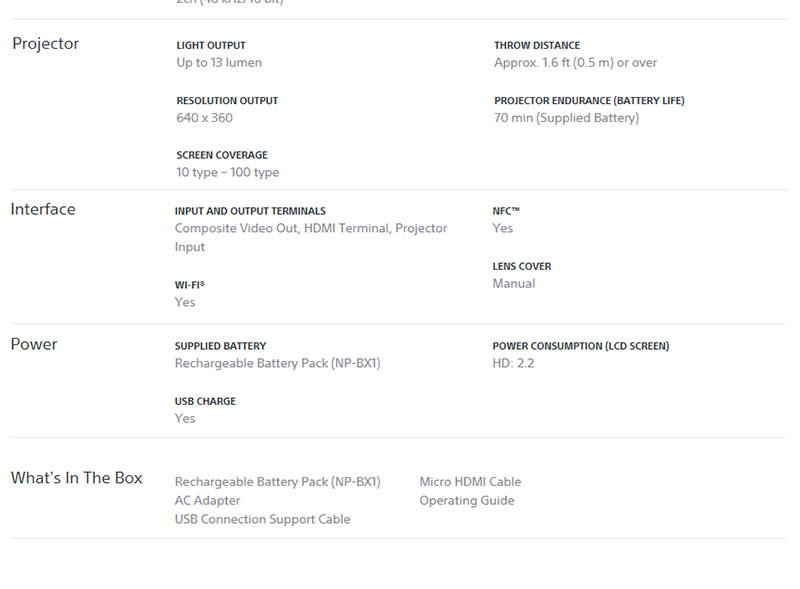Click the SUPPLIED BATTERY label

point(220,347)
